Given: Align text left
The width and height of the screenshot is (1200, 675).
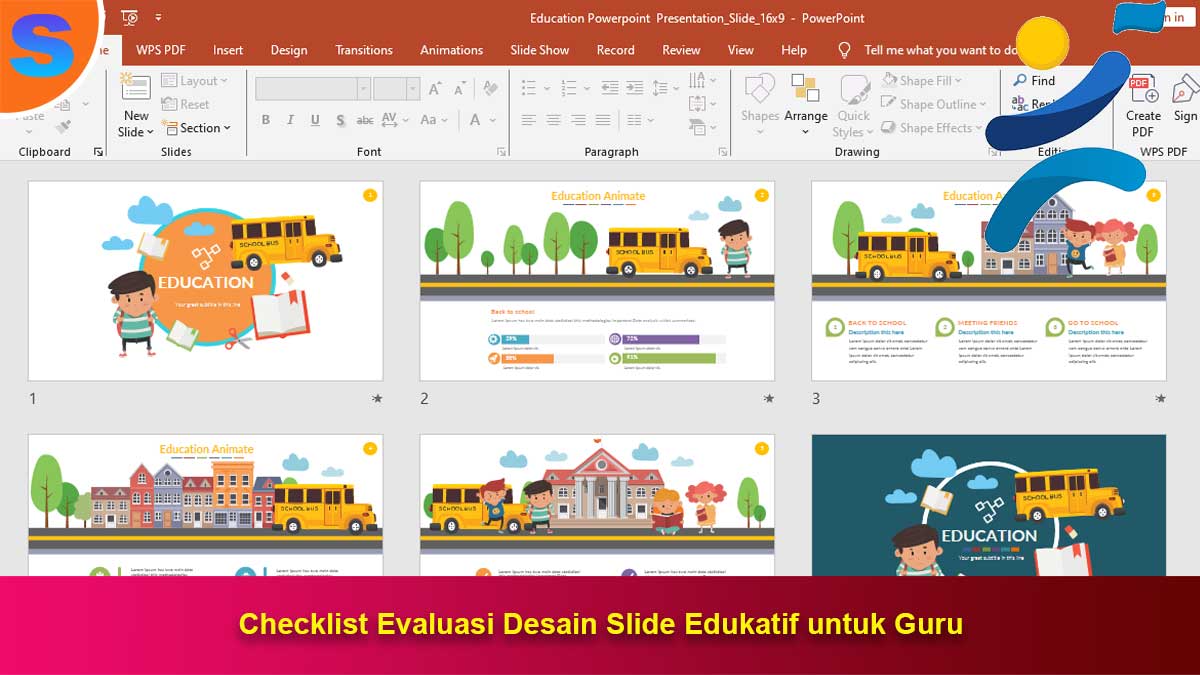Looking at the screenshot, I should point(529,120).
